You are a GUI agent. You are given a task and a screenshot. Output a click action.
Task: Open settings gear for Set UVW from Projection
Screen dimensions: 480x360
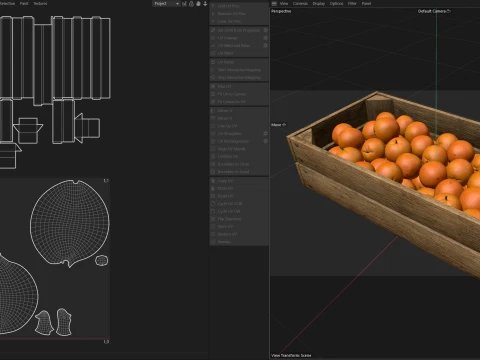(x=266, y=30)
